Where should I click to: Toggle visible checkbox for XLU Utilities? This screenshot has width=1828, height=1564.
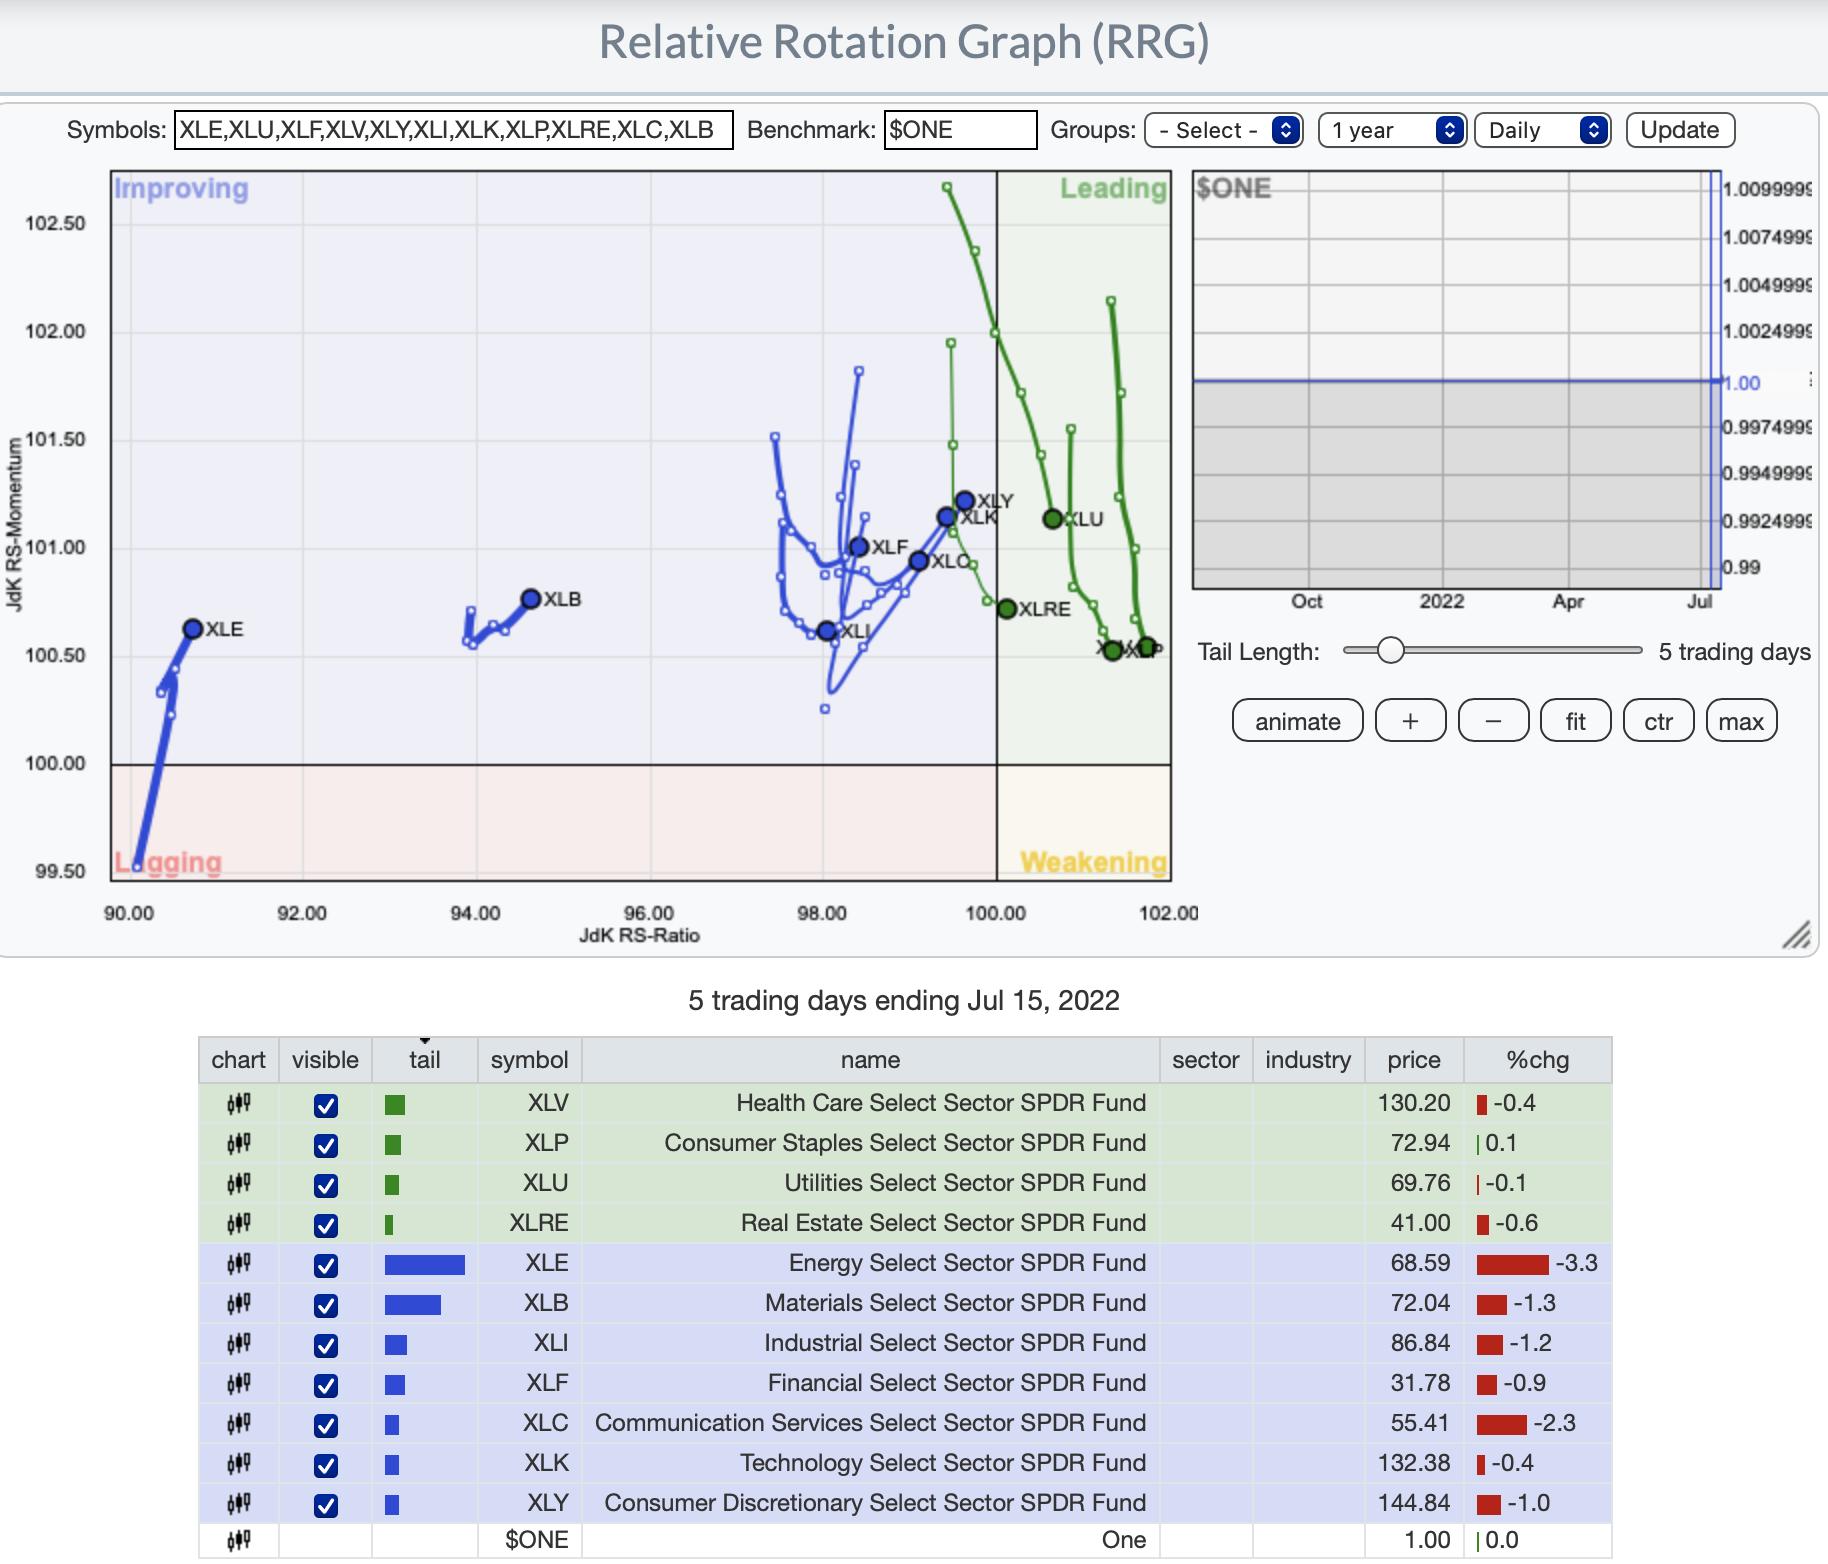pos(325,1185)
